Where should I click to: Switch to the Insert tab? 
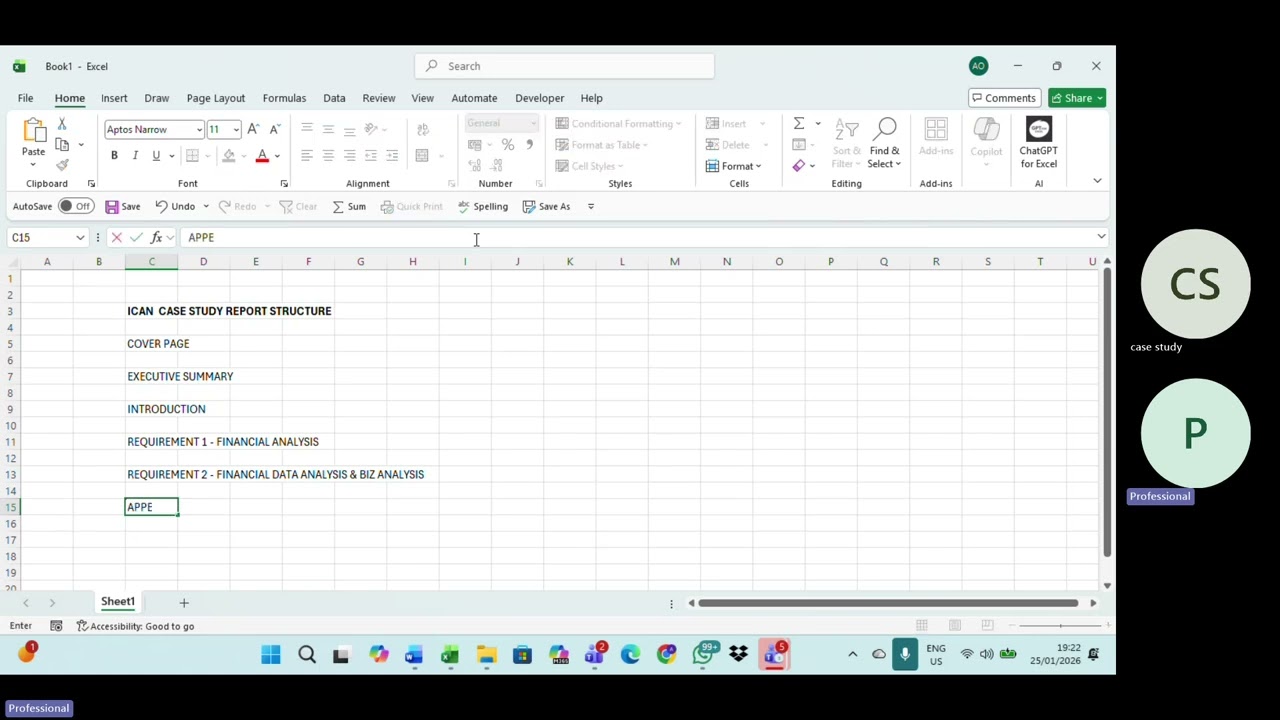tap(114, 98)
